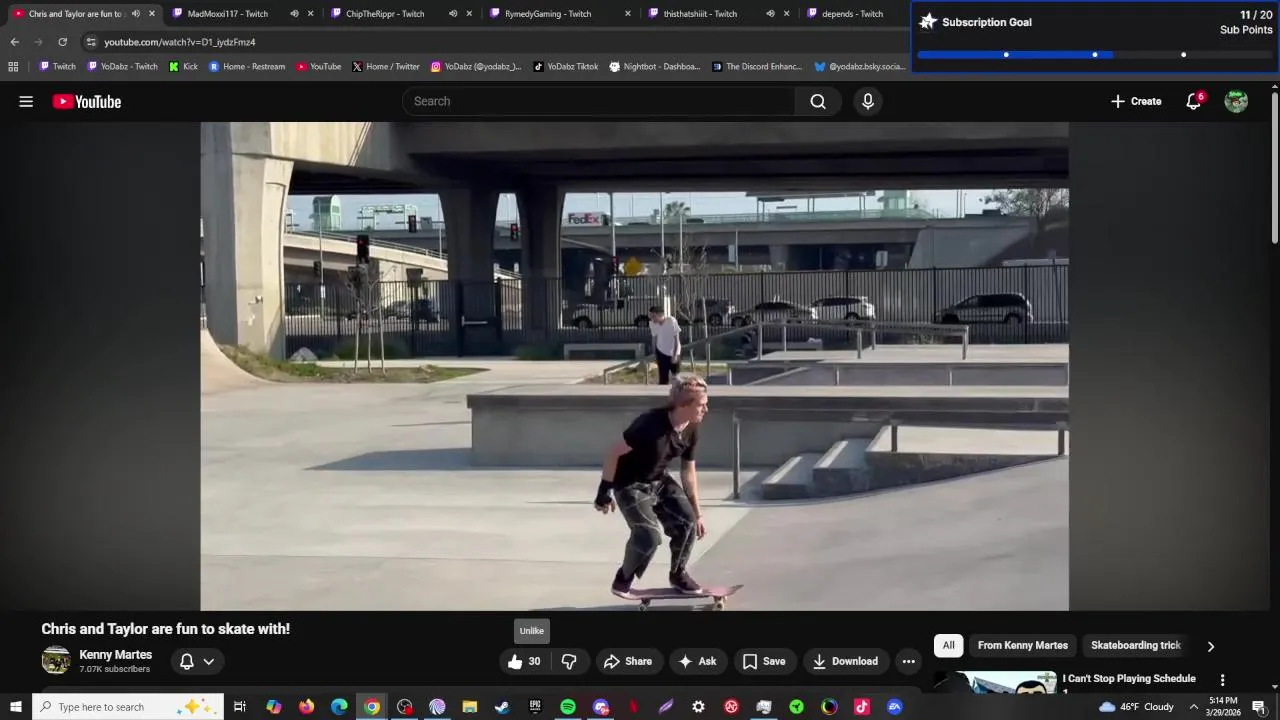The width and height of the screenshot is (1280, 720).
Task: Switch to the MadMoxxi117 Twitch tab
Action: click(228, 14)
